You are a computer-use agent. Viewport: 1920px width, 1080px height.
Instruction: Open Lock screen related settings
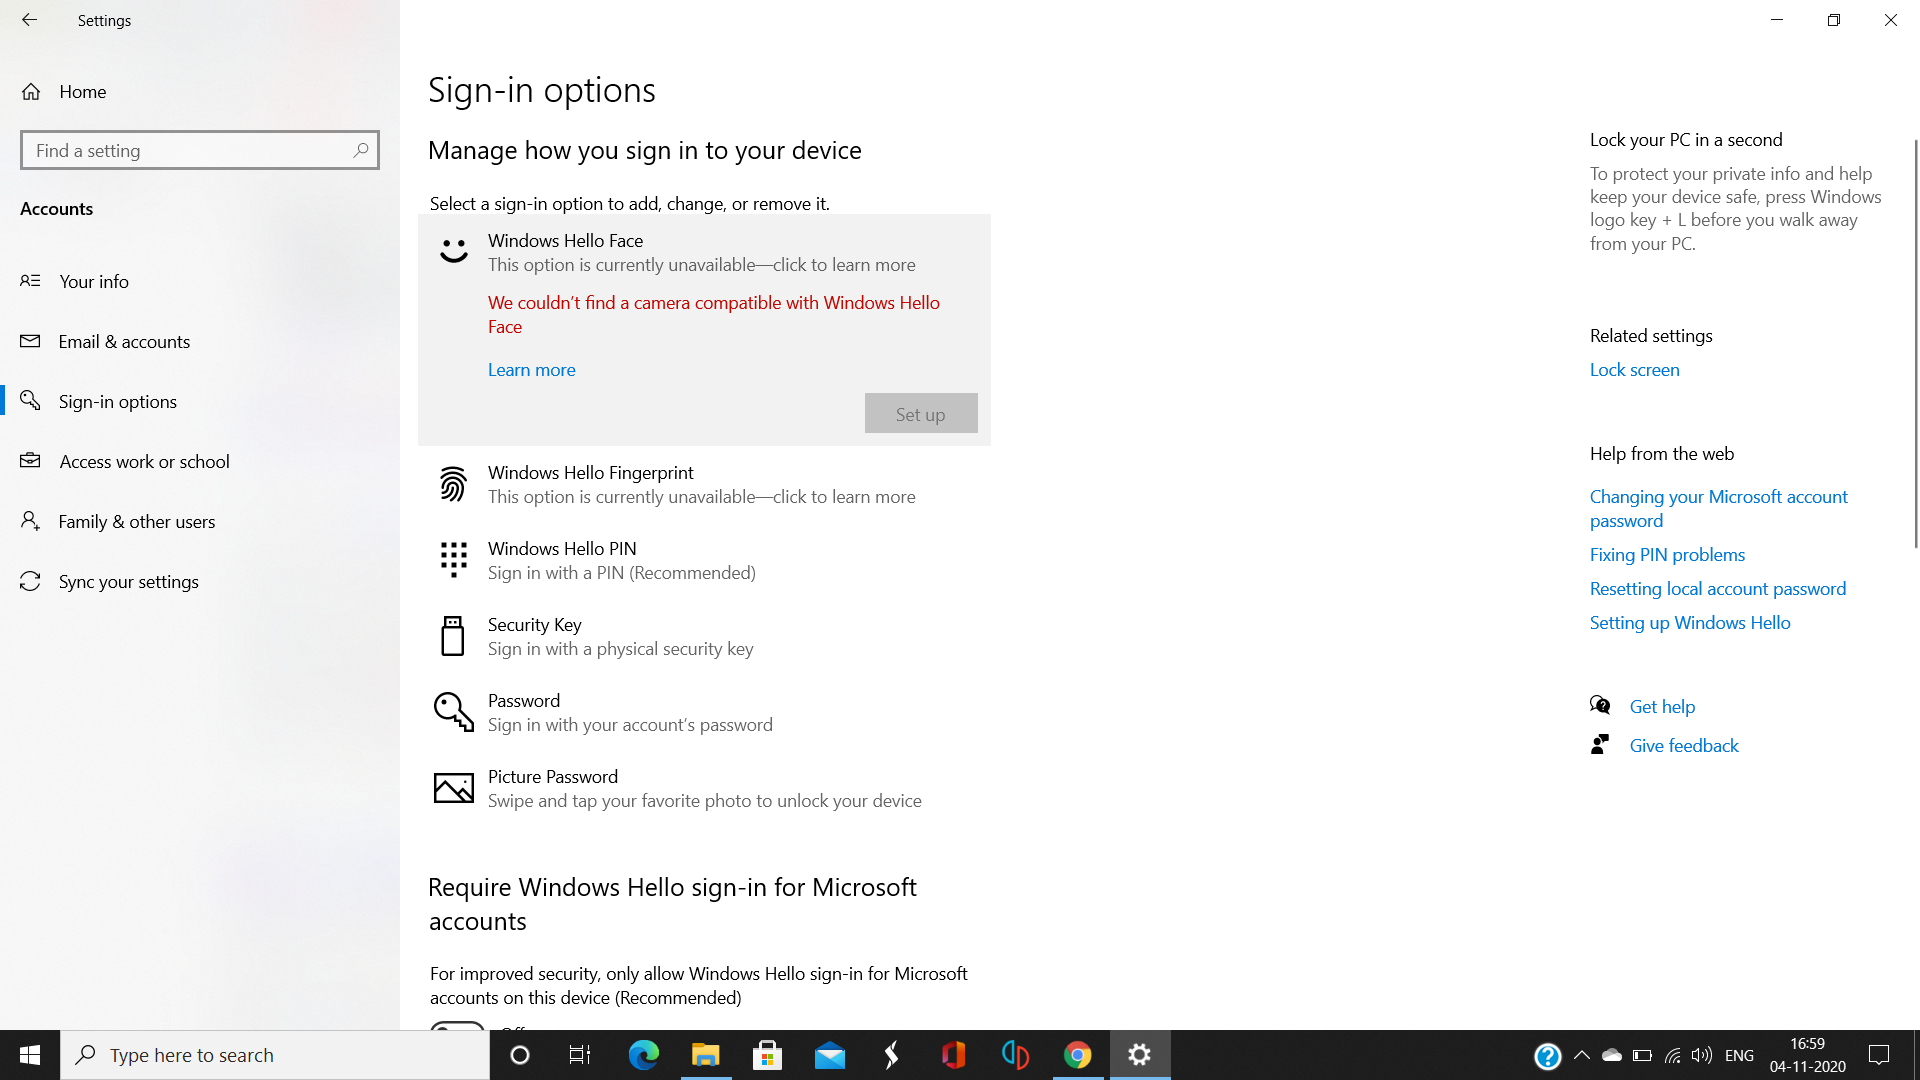(1635, 369)
